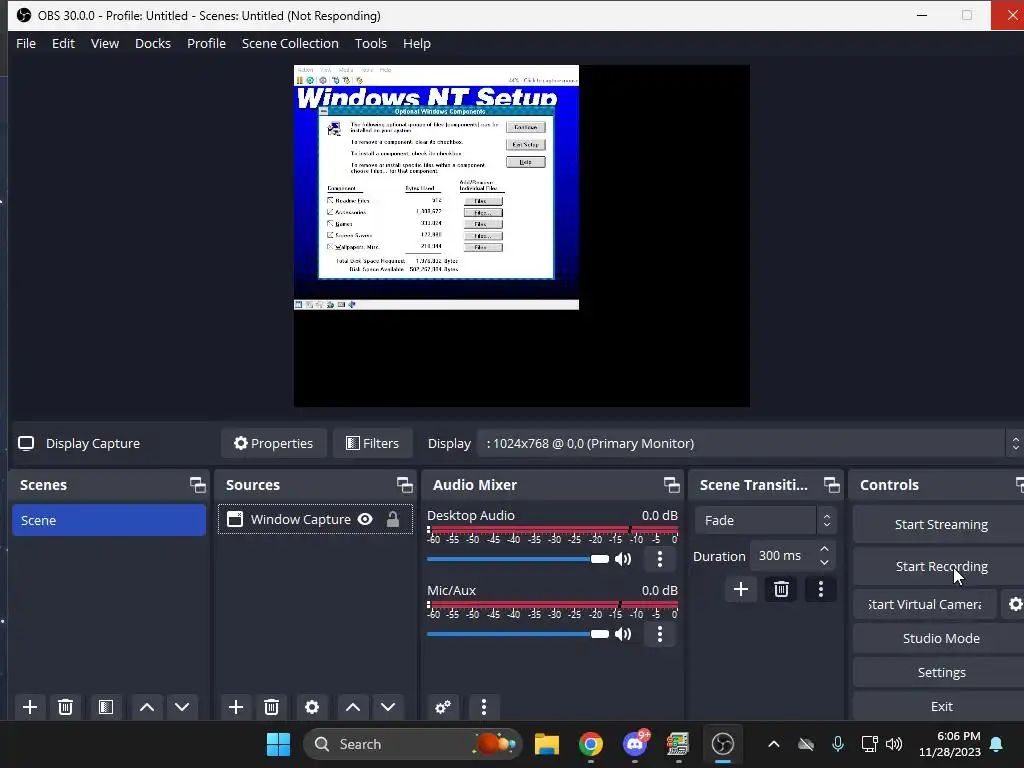Remove the scene transition with the trash icon

pyautogui.click(x=781, y=590)
